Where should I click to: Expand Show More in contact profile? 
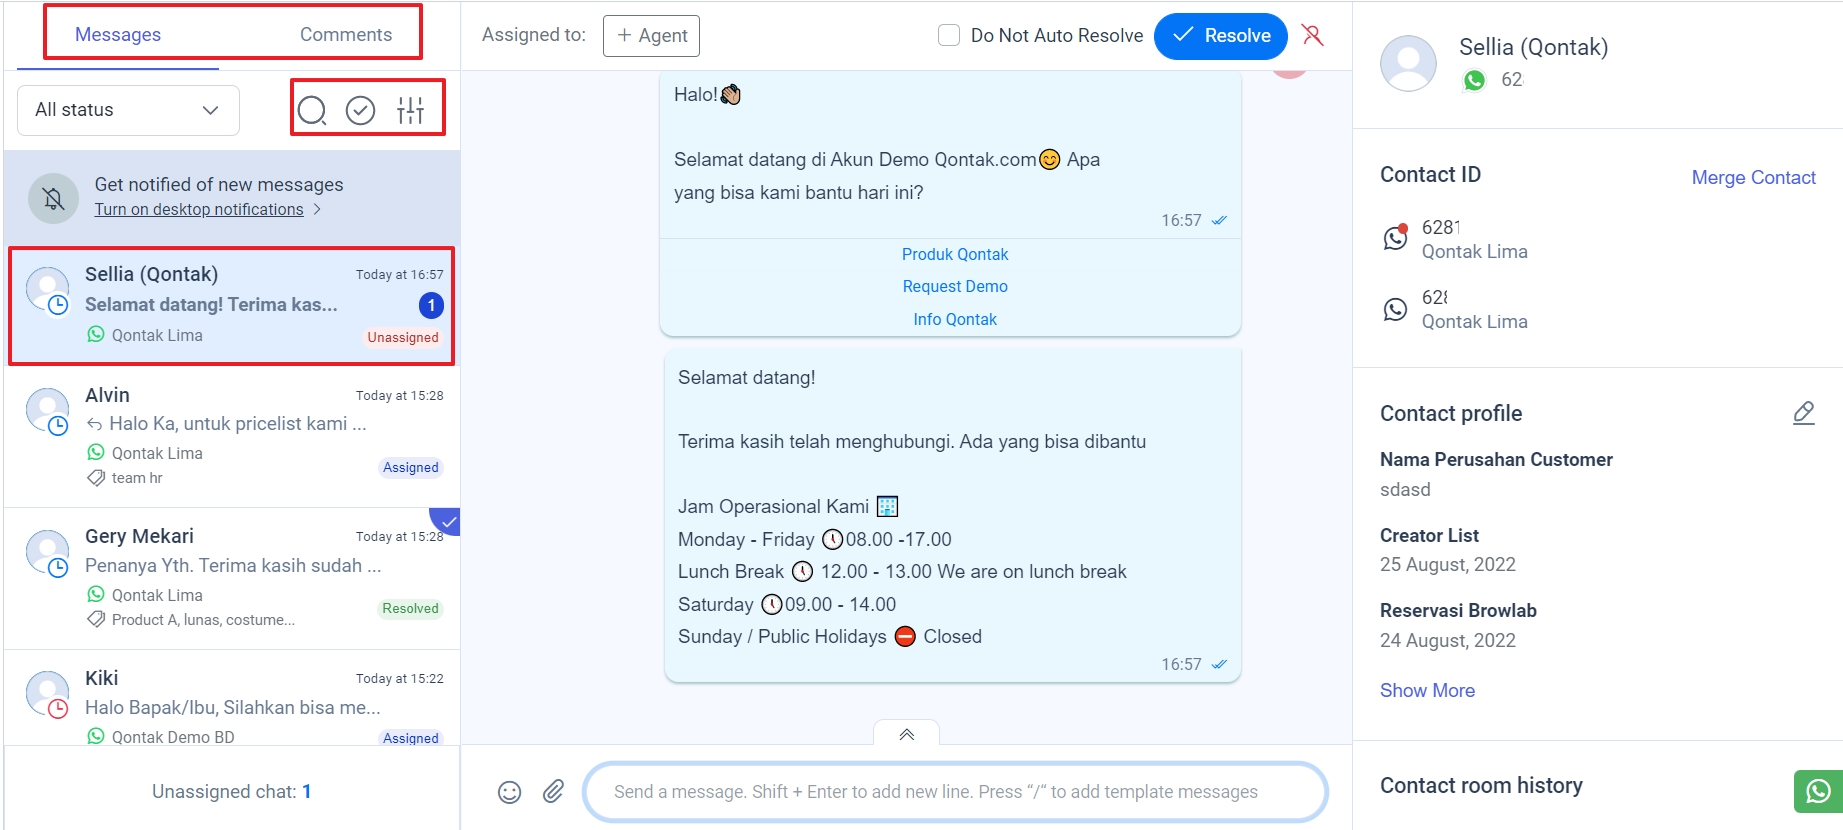coord(1427,690)
